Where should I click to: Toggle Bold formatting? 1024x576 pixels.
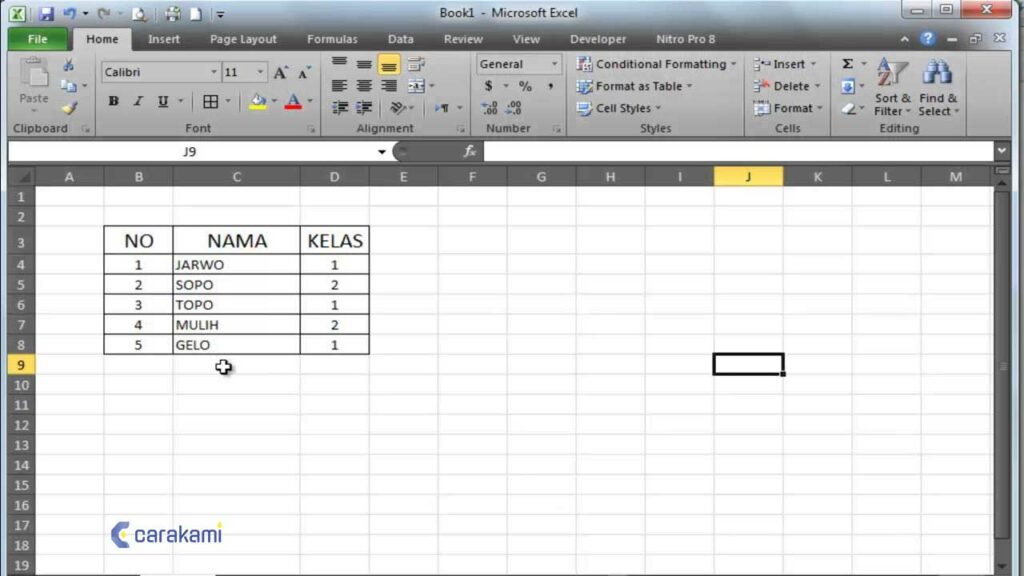(x=114, y=101)
